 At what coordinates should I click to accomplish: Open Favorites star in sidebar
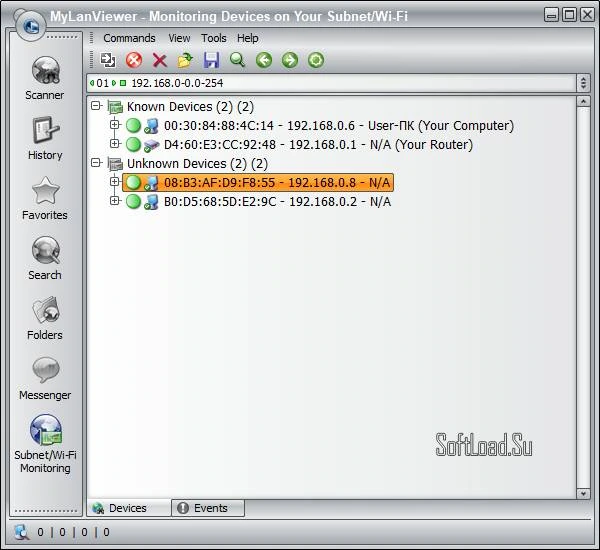tap(45, 198)
